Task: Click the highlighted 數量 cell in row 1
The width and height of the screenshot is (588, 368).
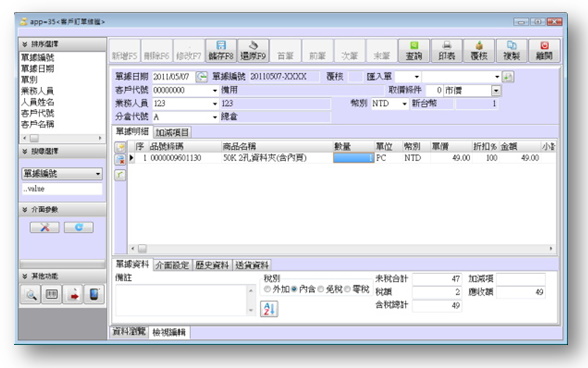Action: pos(354,158)
